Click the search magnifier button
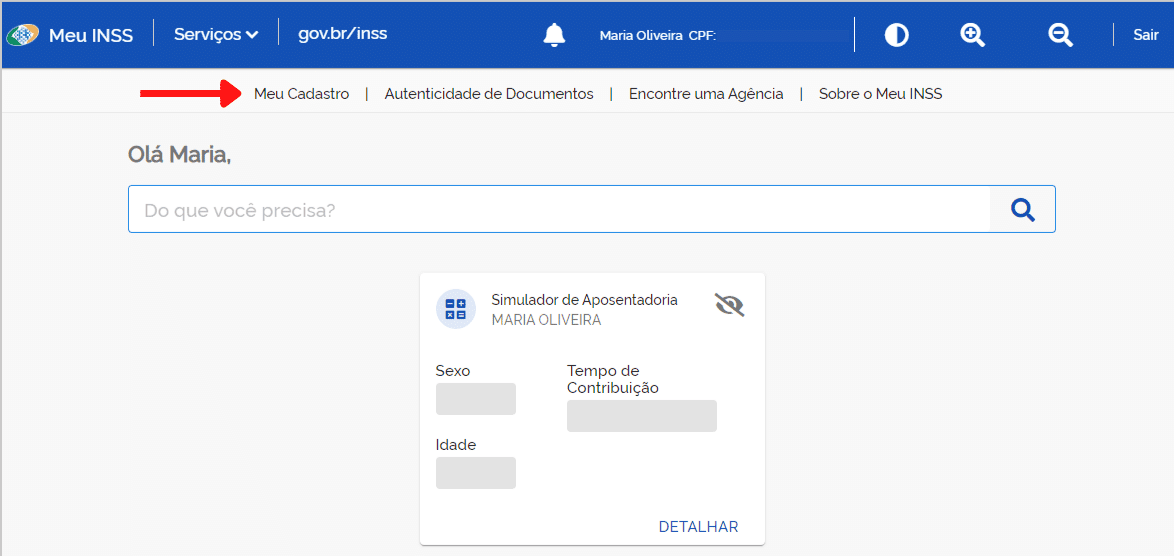The width and height of the screenshot is (1174, 556). [x=1022, y=209]
